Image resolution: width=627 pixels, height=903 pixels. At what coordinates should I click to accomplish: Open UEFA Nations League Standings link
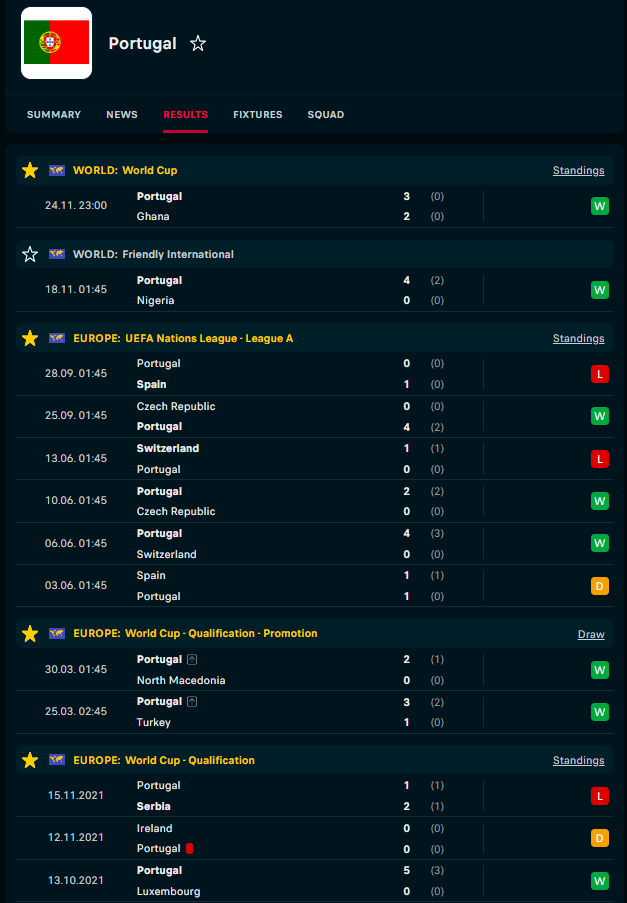(578, 338)
